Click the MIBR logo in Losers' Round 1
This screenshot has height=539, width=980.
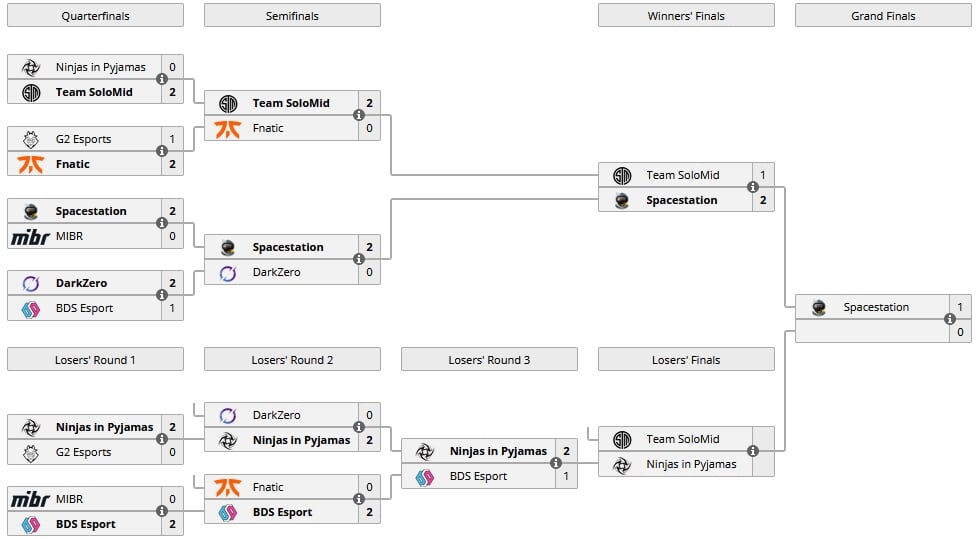pyautogui.click(x=30, y=499)
